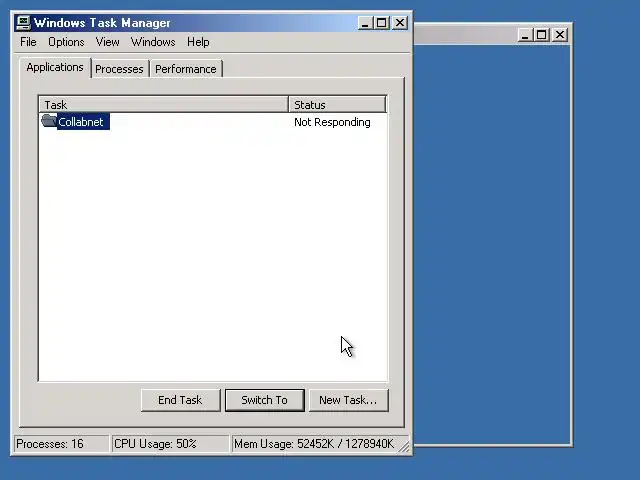Image resolution: width=640 pixels, height=480 pixels.
Task: Switch to the Processes tab
Action: (119, 69)
